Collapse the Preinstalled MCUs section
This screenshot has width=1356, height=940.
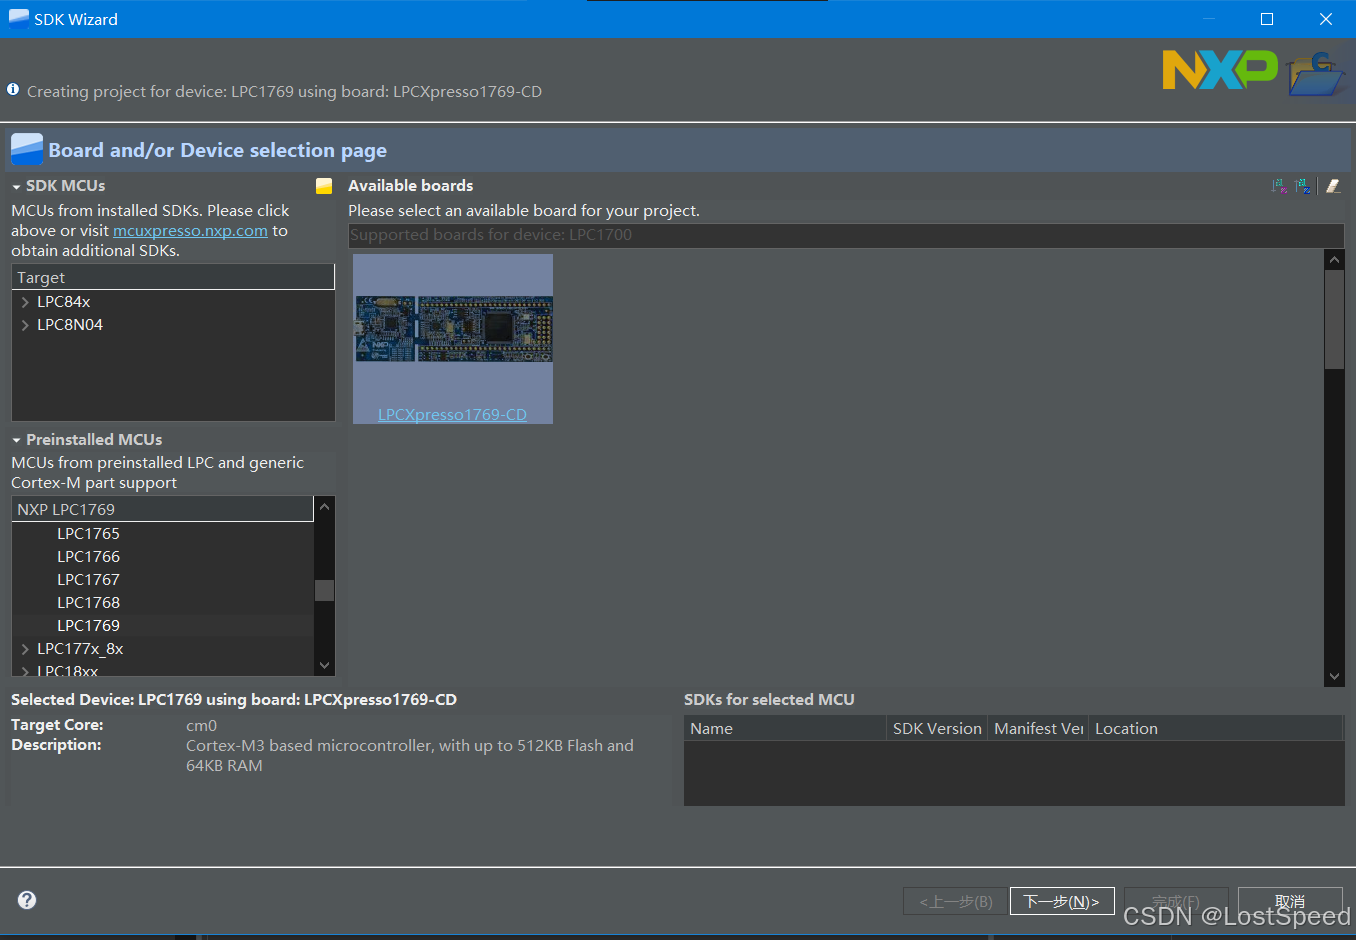pyautogui.click(x=16, y=441)
